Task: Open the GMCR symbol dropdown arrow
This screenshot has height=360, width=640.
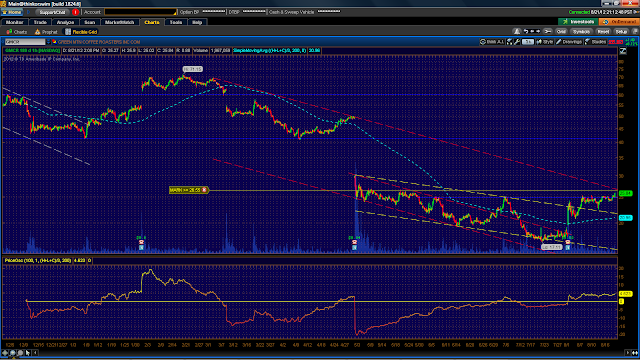Action: pyautogui.click(x=48, y=42)
